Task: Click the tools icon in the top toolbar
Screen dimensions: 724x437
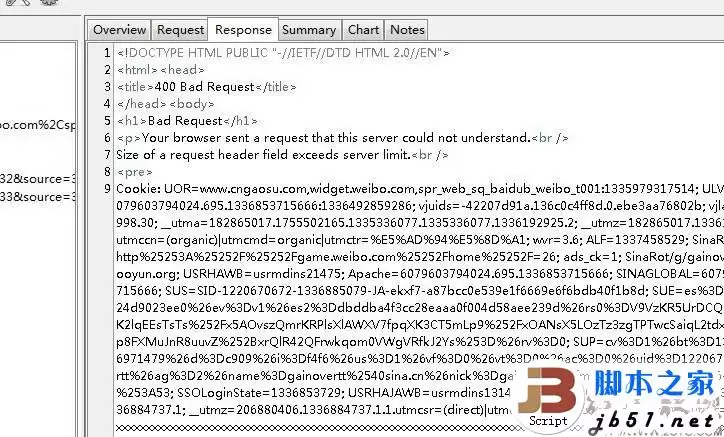Action: pos(18,2)
